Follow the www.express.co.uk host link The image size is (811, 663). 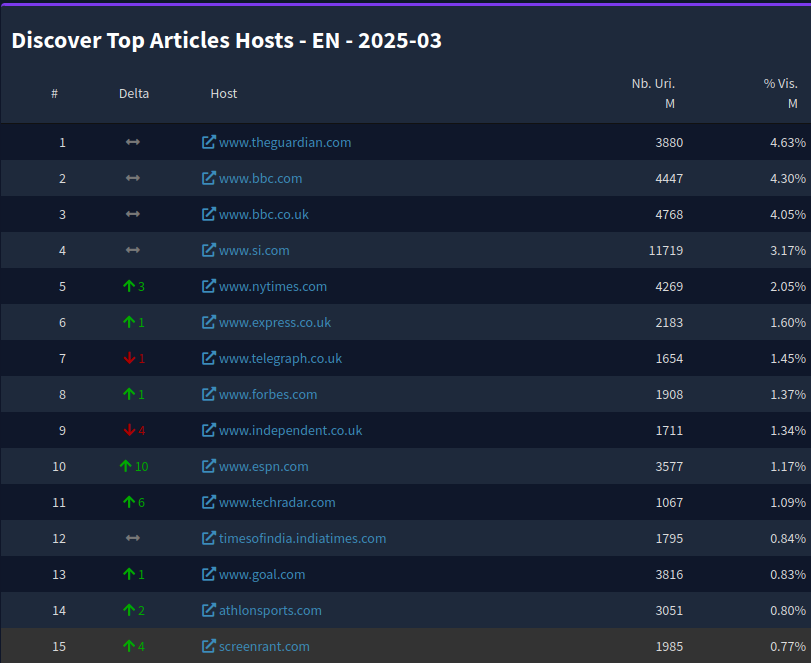pos(275,322)
